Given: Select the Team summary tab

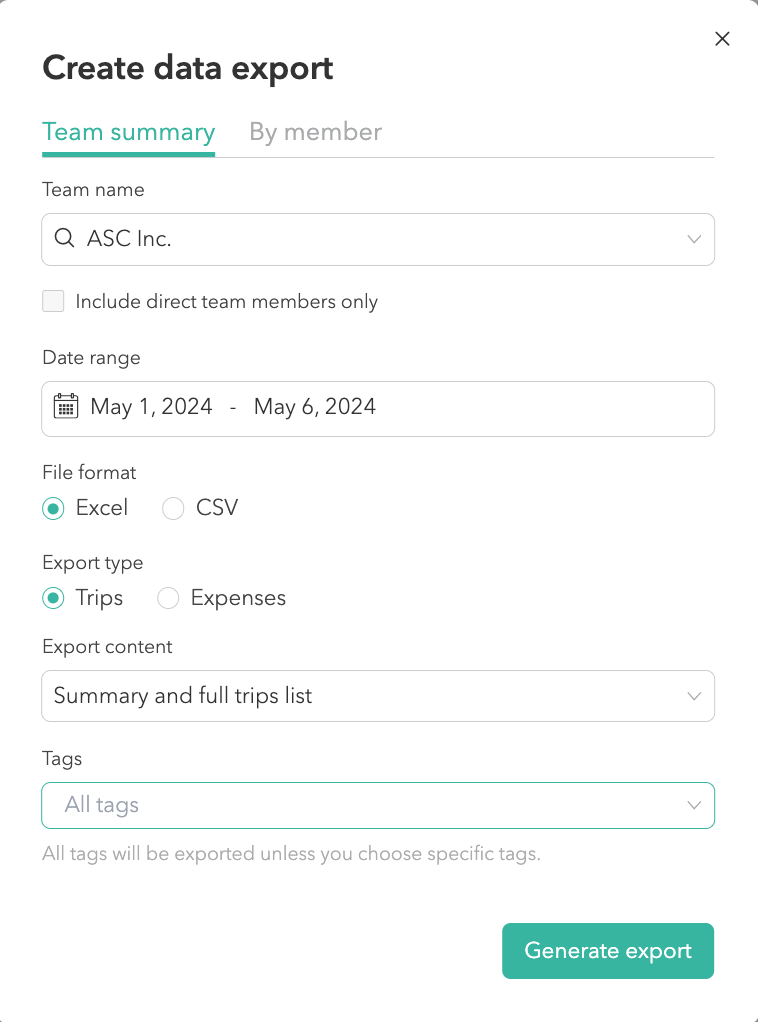Looking at the screenshot, I should pos(128,131).
